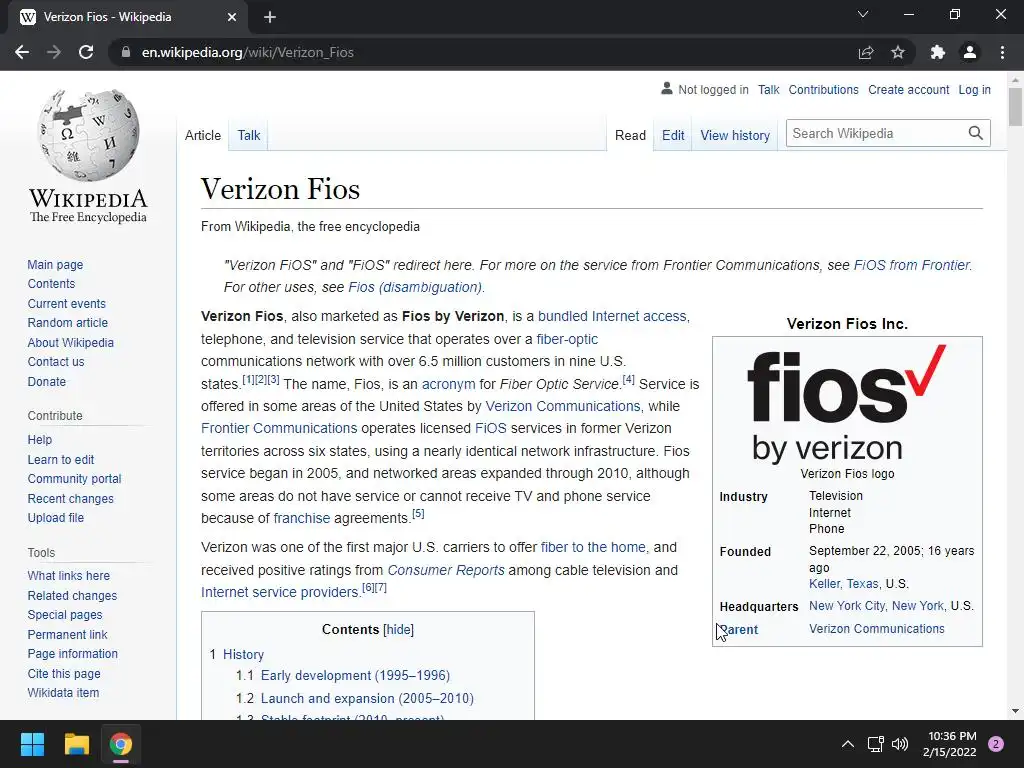Open the taskbar clock and date
Viewport: 1024px width, 768px height.
click(950, 744)
